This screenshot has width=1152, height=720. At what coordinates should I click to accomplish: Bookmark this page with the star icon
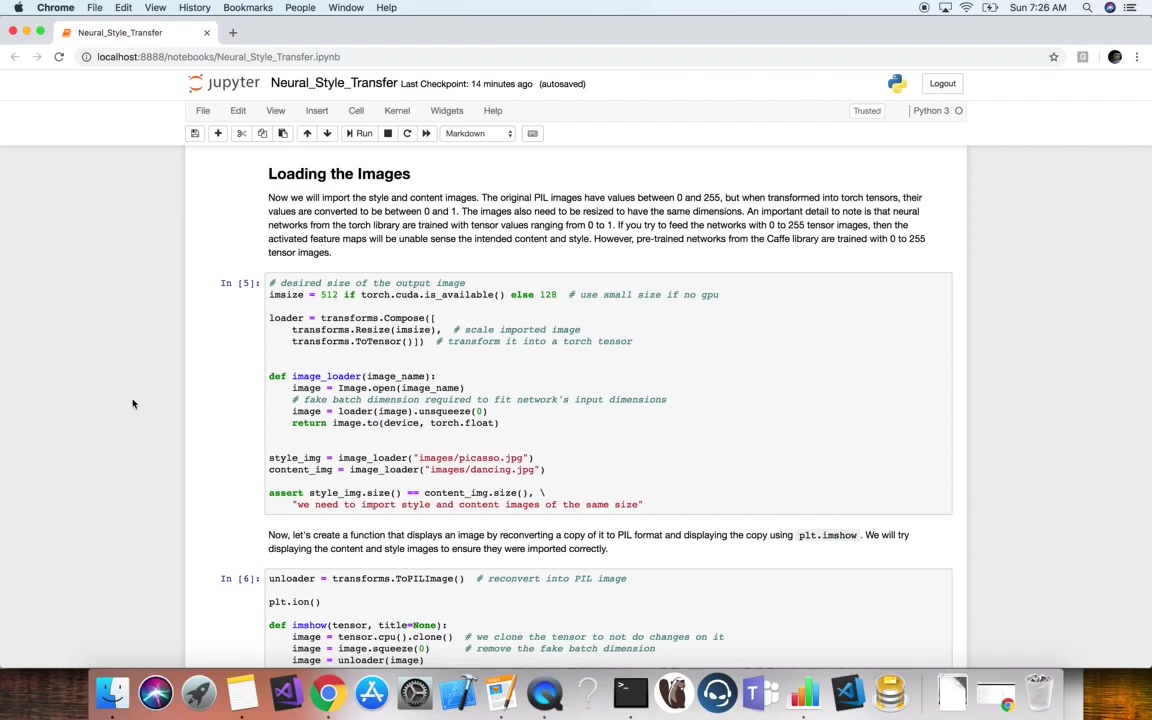pyautogui.click(x=1054, y=57)
